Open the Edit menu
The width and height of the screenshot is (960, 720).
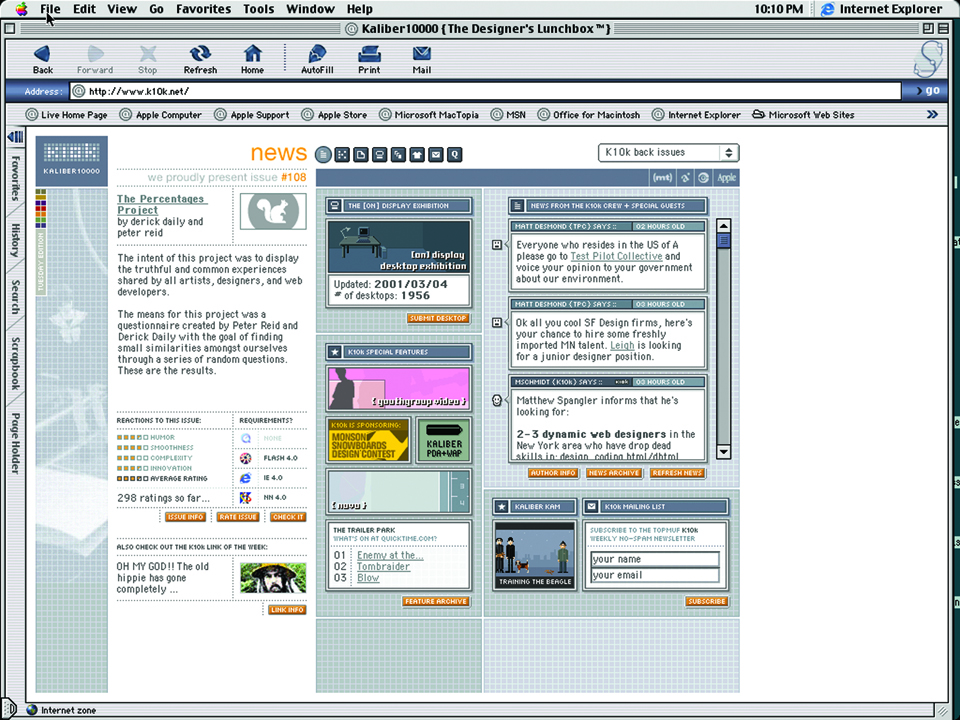coord(84,9)
